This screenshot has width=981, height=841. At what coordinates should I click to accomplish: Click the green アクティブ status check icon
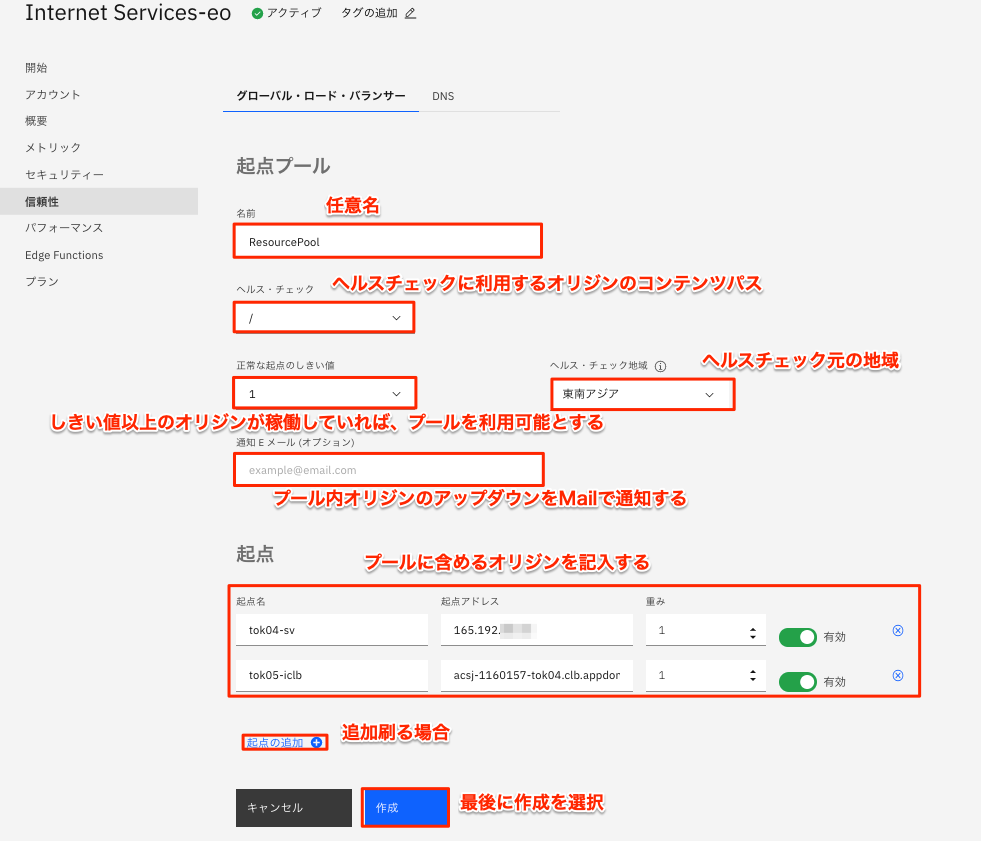pyautogui.click(x=257, y=13)
